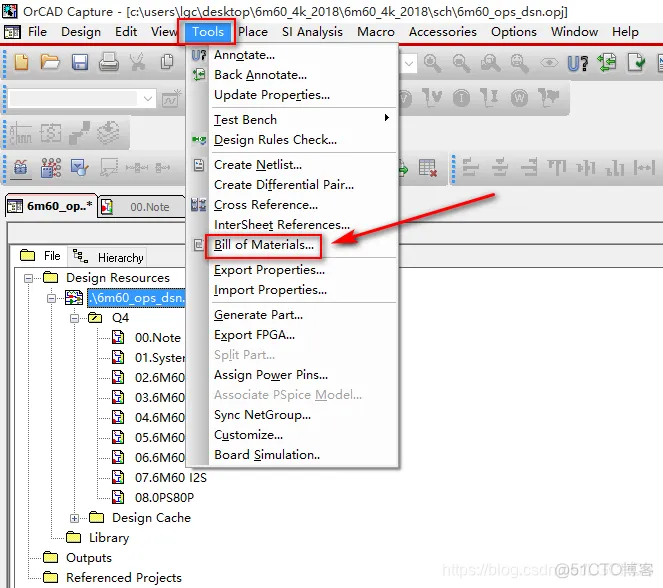Click the calendar-like icon in lower toolbar
The width and height of the screenshot is (663, 588).
[x=20, y=168]
